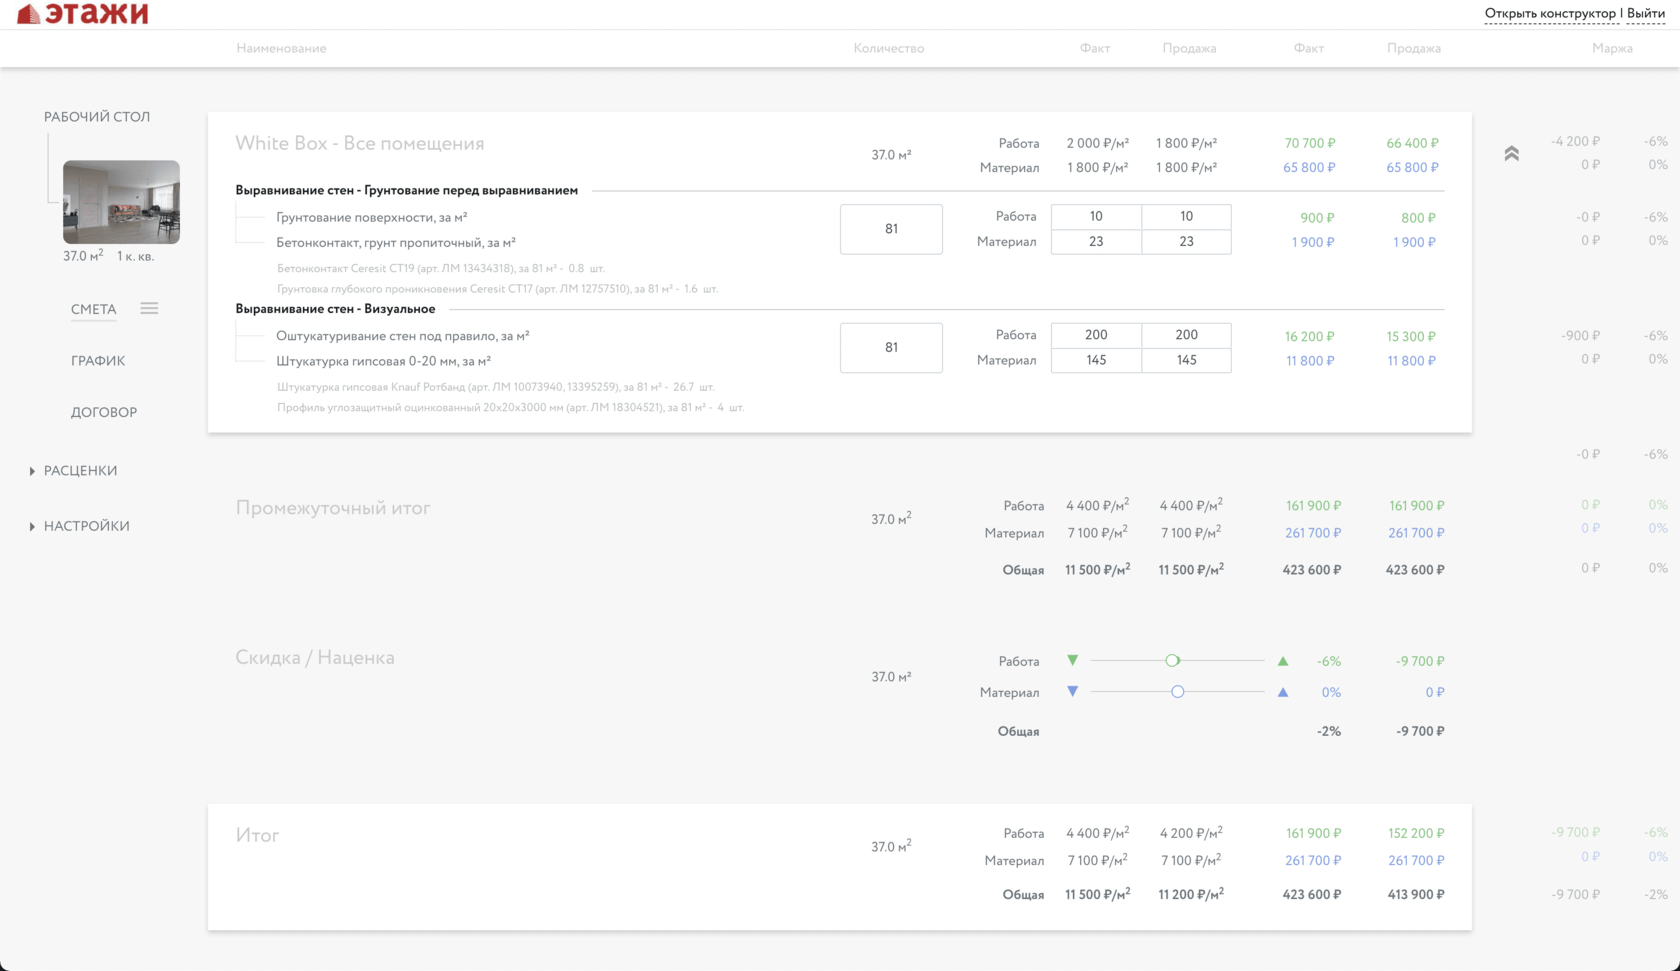Open Рабочий стол in sidebar
The image size is (1680, 971).
coord(97,117)
